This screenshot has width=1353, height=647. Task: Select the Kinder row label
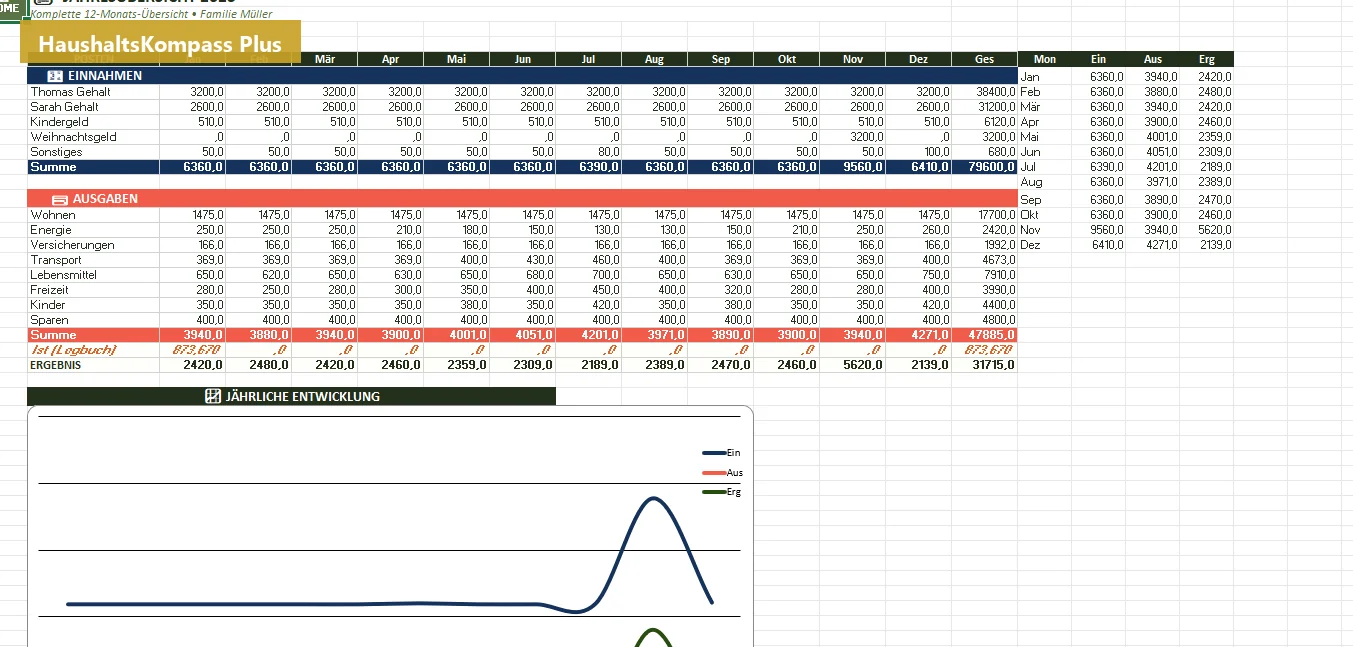coord(48,305)
